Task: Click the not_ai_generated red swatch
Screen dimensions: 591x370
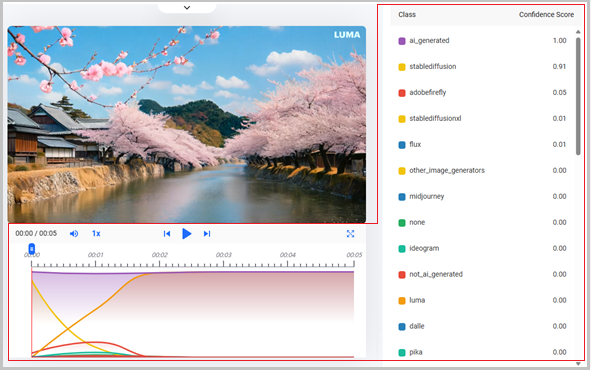Action: [402, 275]
